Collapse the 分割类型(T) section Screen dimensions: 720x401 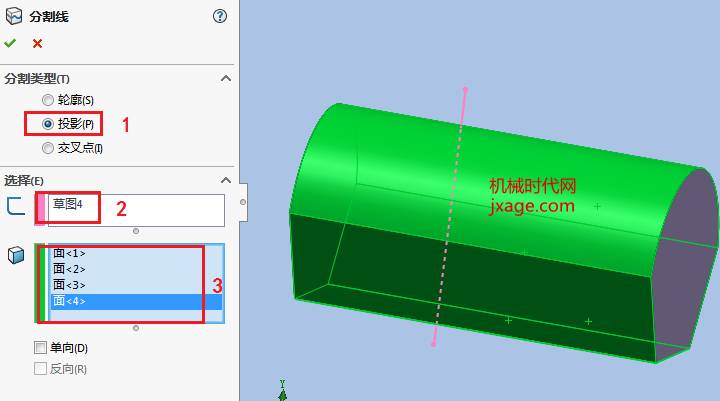[225, 79]
